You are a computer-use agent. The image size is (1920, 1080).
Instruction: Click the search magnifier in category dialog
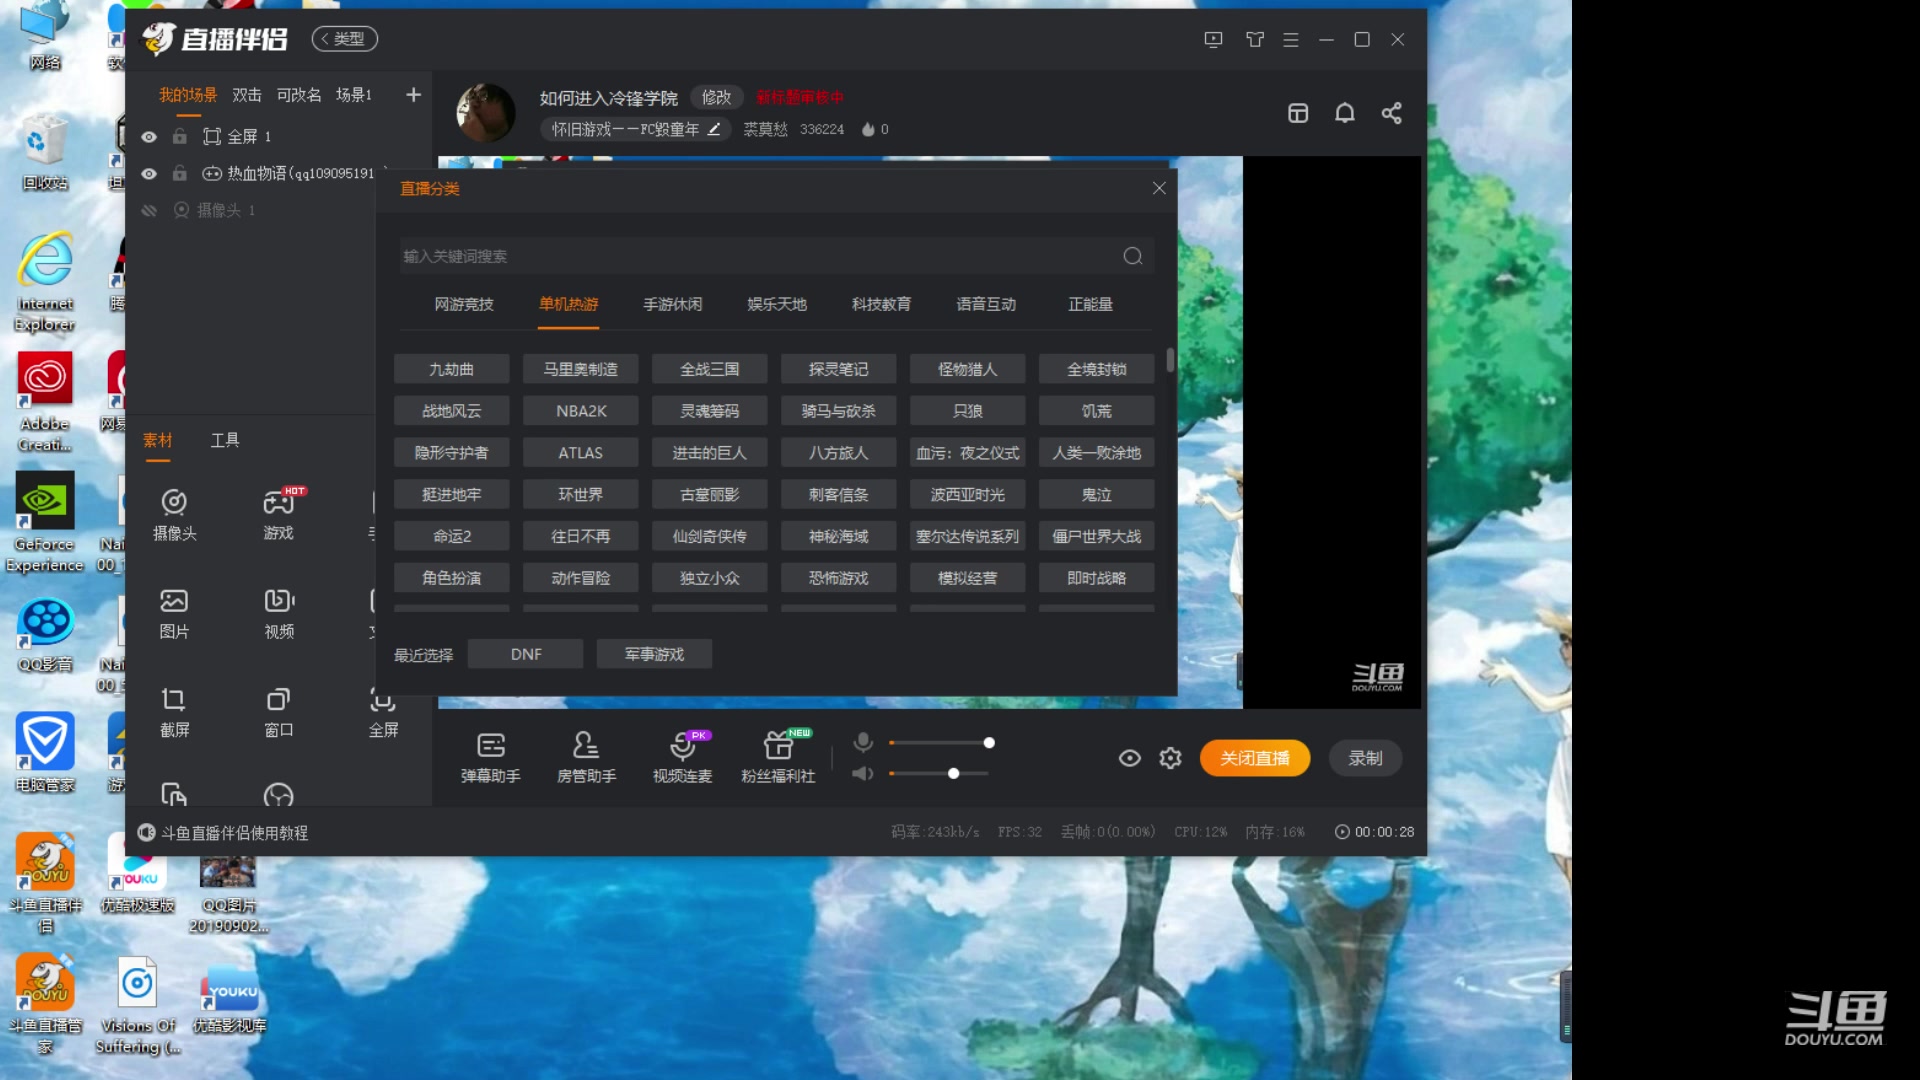pos(1132,256)
